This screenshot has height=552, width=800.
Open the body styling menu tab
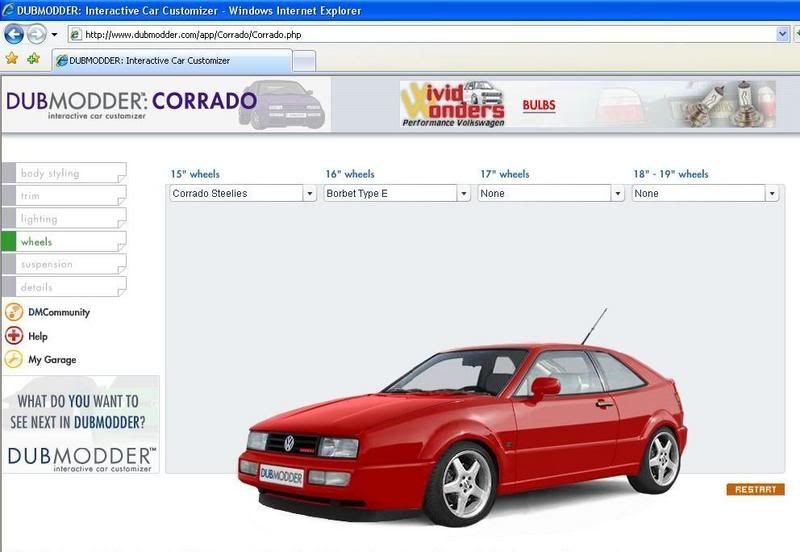tap(65, 173)
